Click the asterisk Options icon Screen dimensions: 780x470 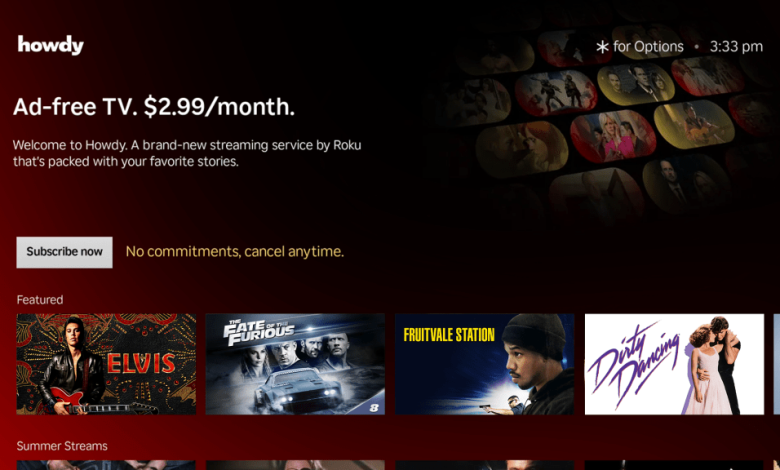(x=602, y=47)
